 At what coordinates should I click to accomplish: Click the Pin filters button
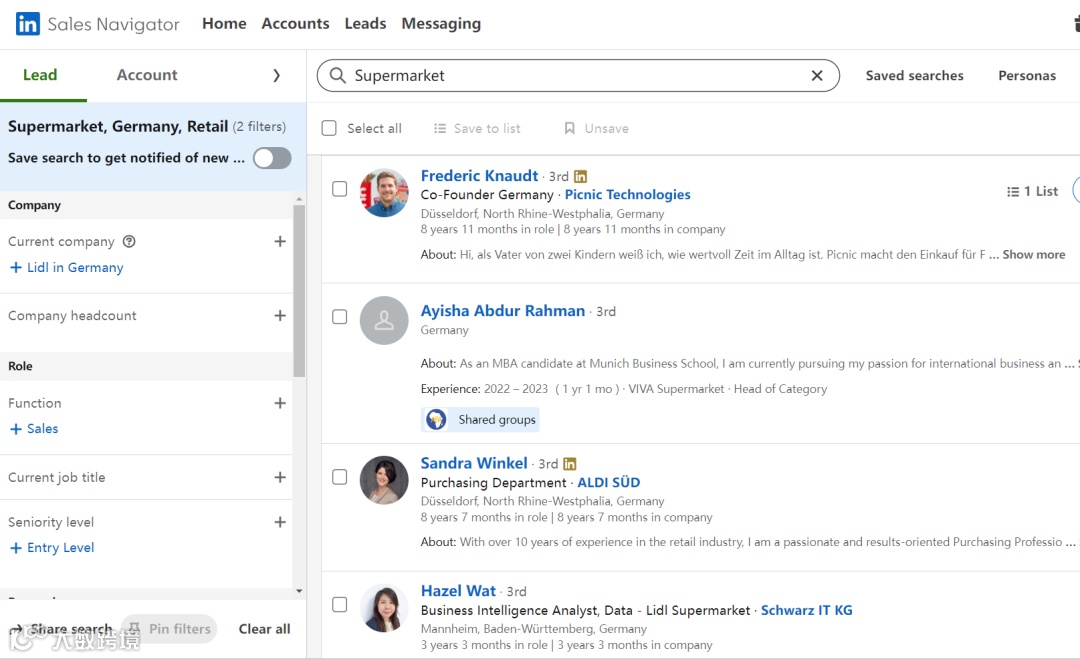tap(169, 629)
